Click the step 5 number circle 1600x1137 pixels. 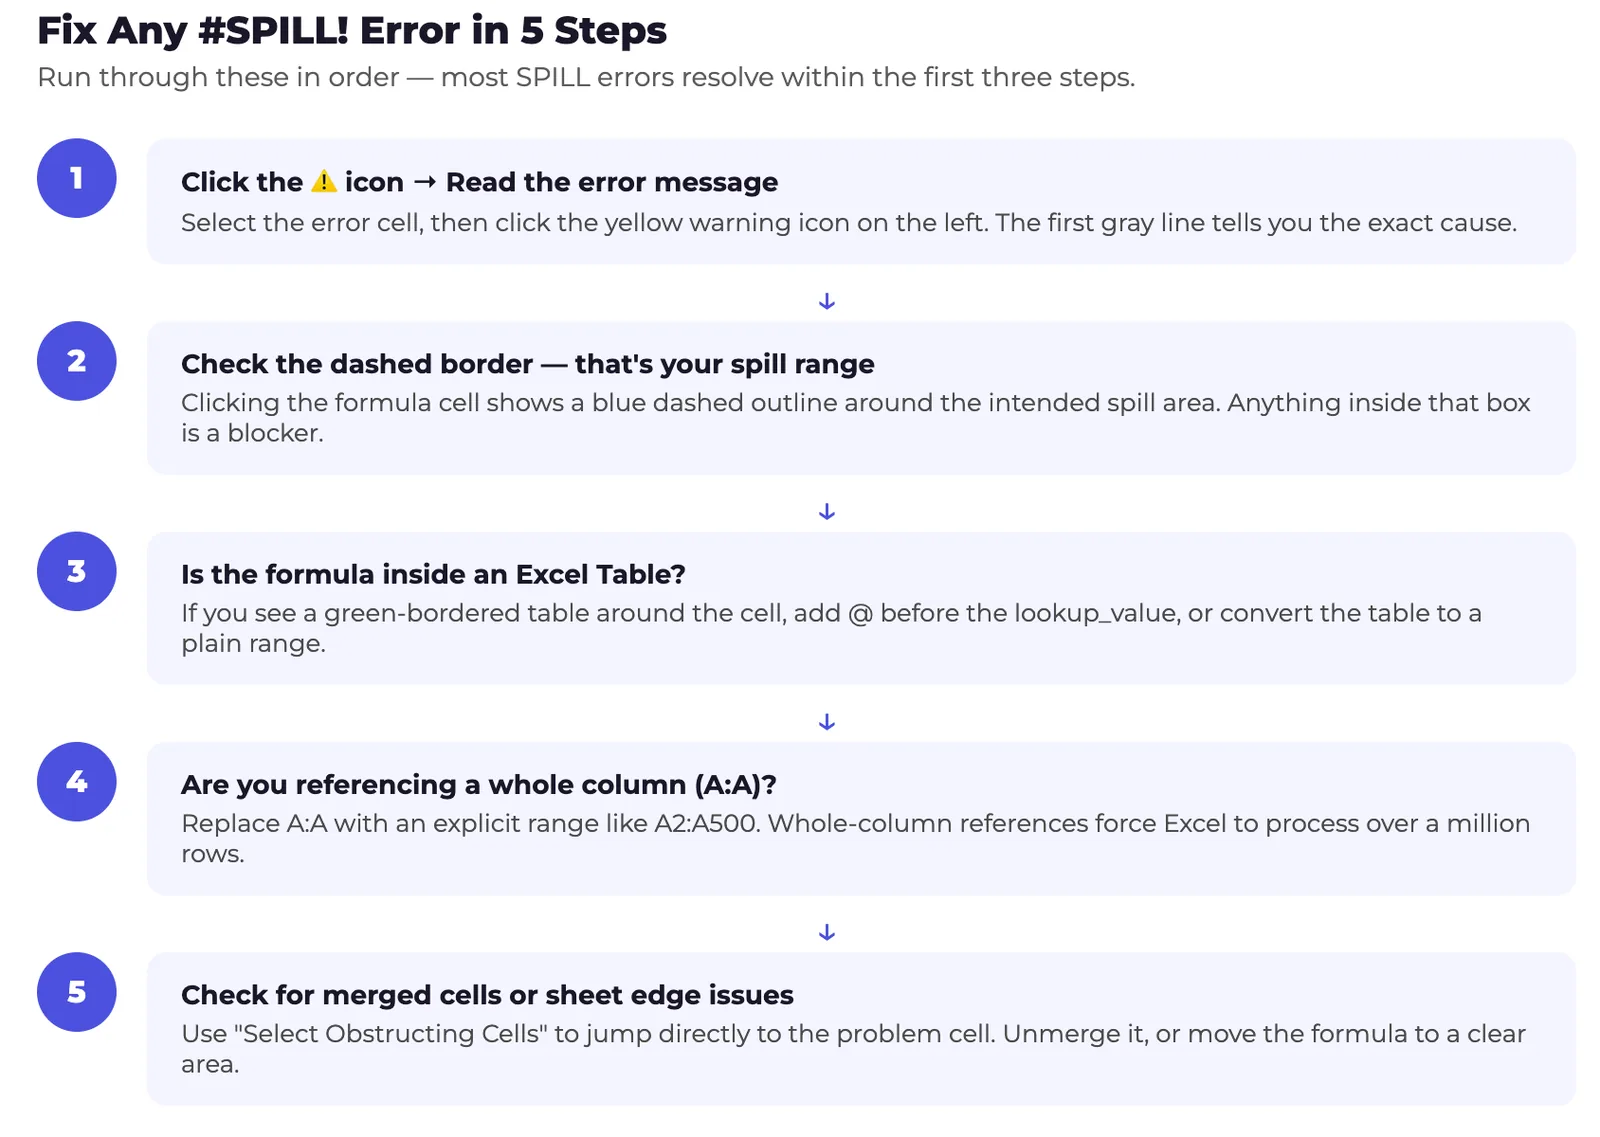click(76, 992)
